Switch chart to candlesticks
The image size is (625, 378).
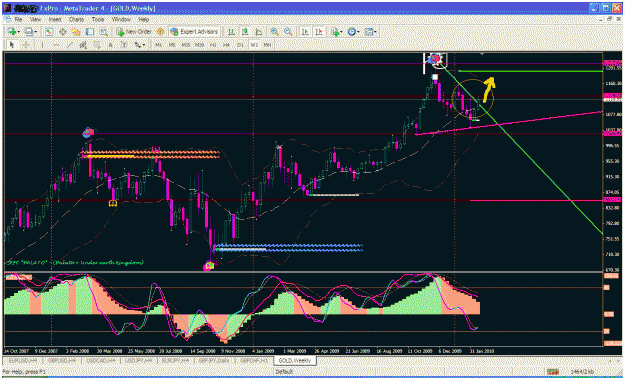click(x=245, y=32)
